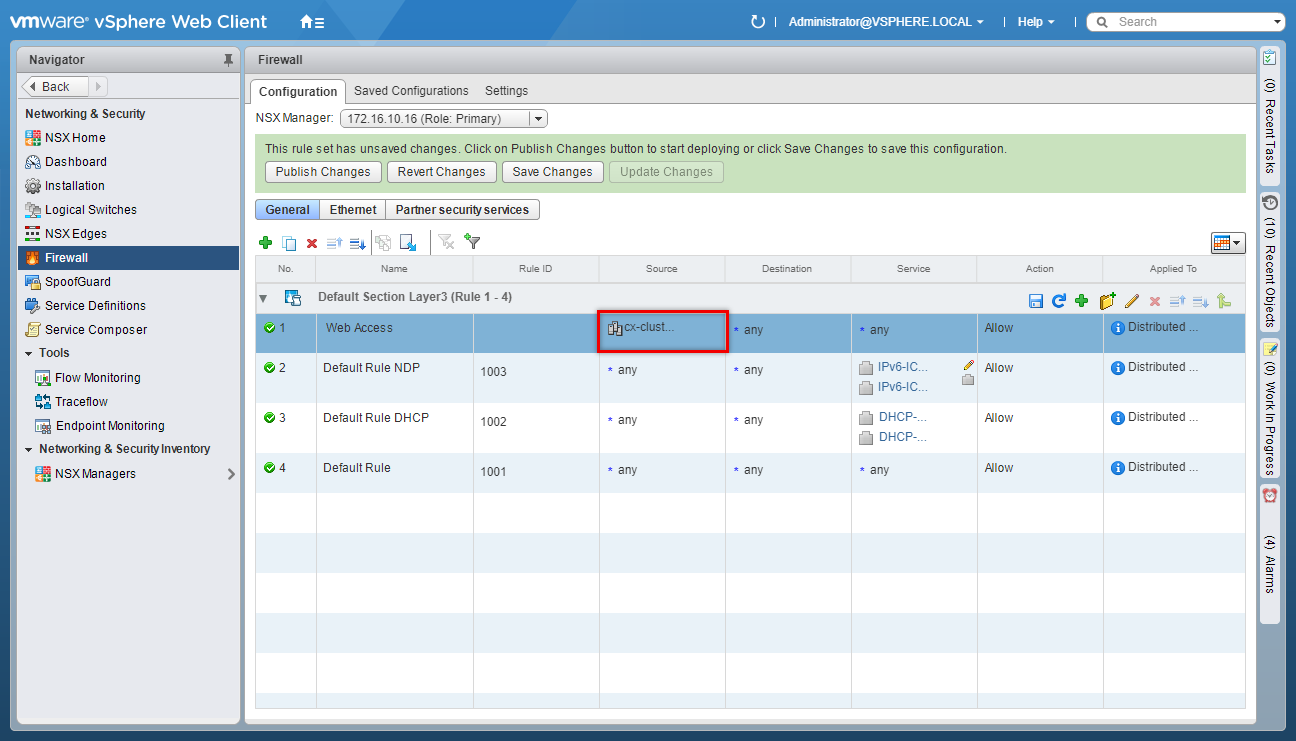The width and height of the screenshot is (1296, 741).
Task: Click the Apply Filter funnel icon
Action: (473, 242)
